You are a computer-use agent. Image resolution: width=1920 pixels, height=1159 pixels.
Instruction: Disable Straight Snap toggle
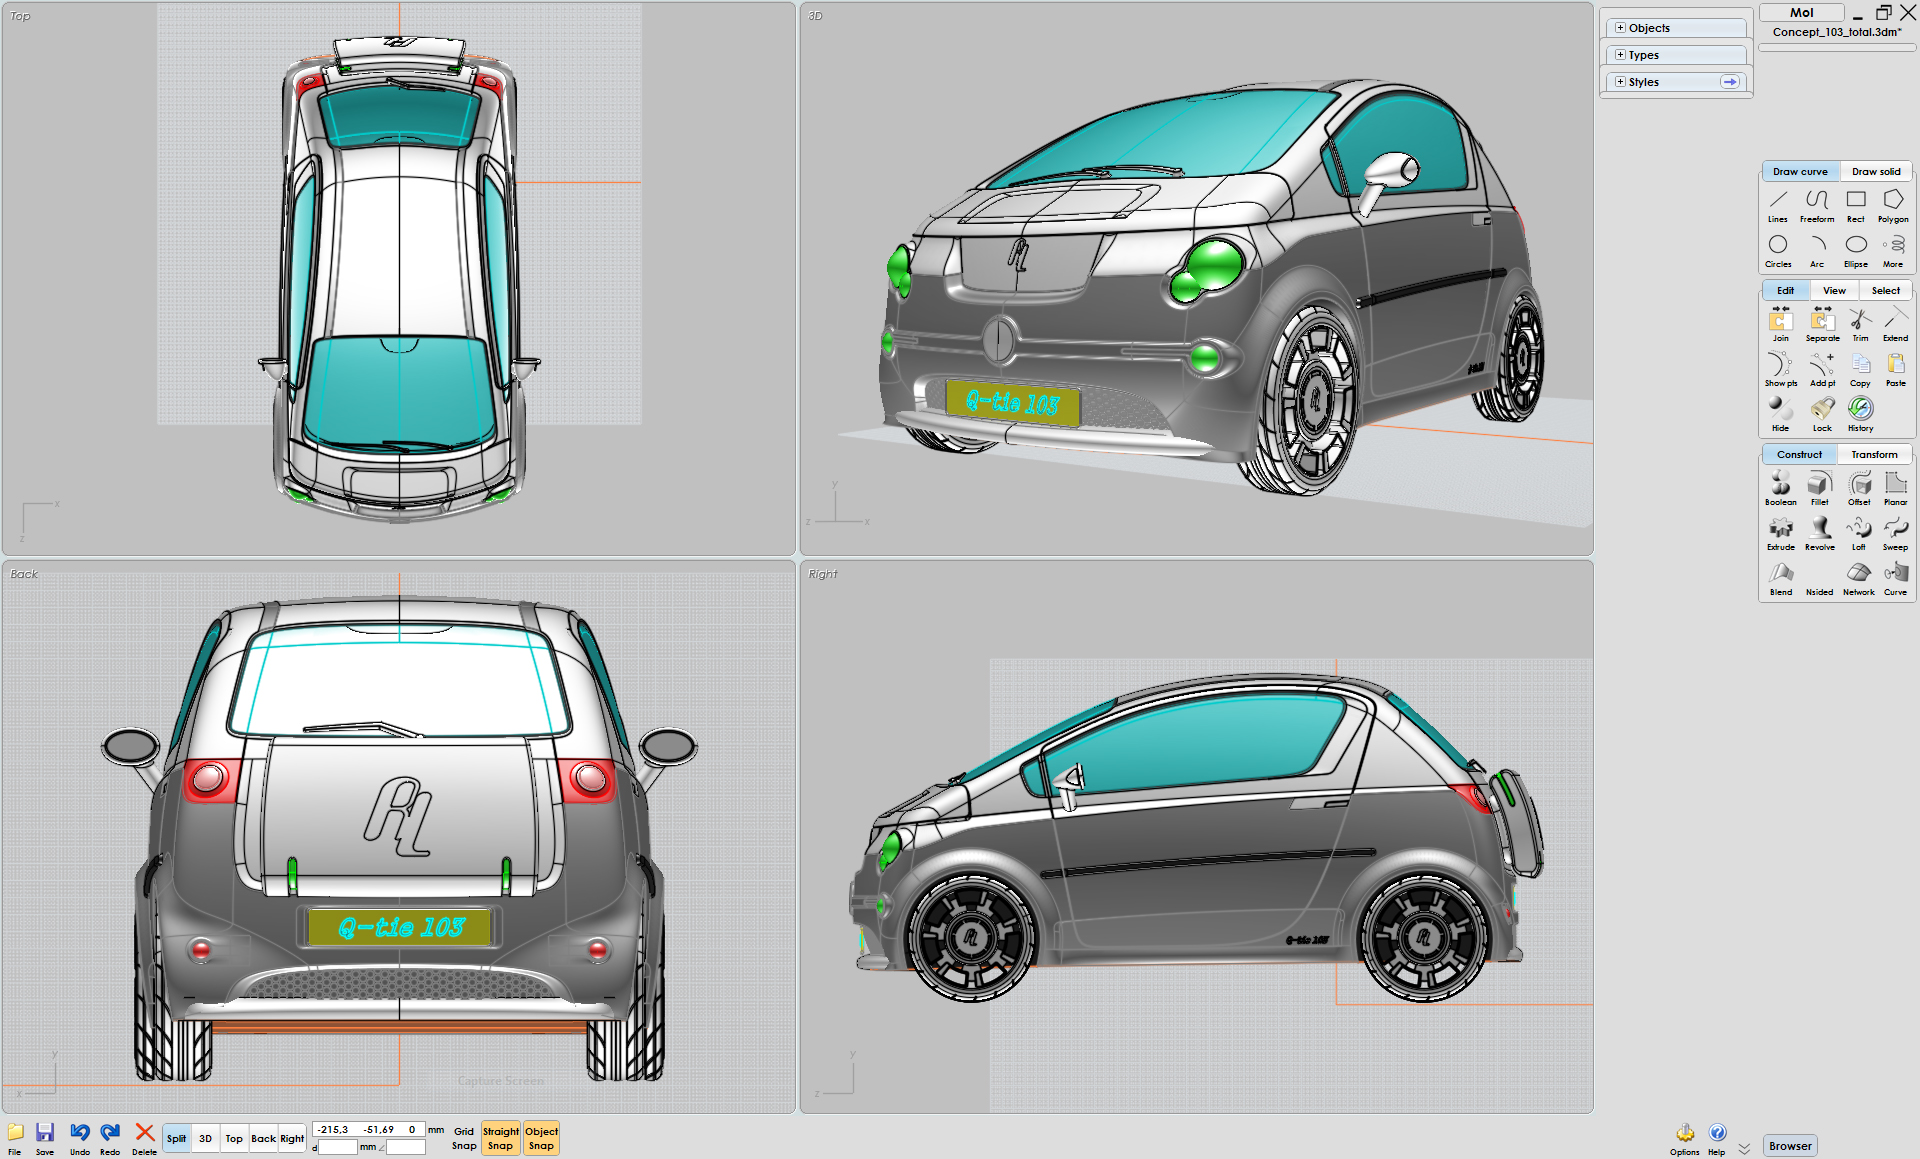500,1138
